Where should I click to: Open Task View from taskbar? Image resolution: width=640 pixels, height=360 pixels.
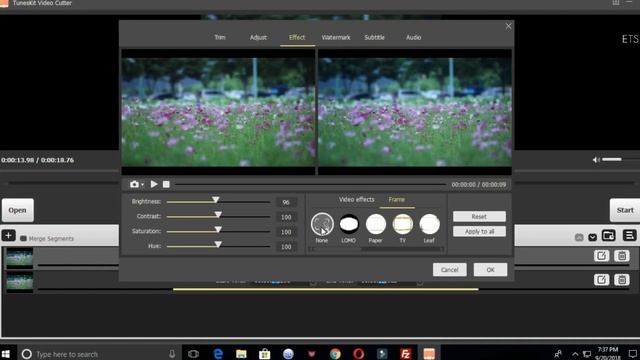(193, 354)
